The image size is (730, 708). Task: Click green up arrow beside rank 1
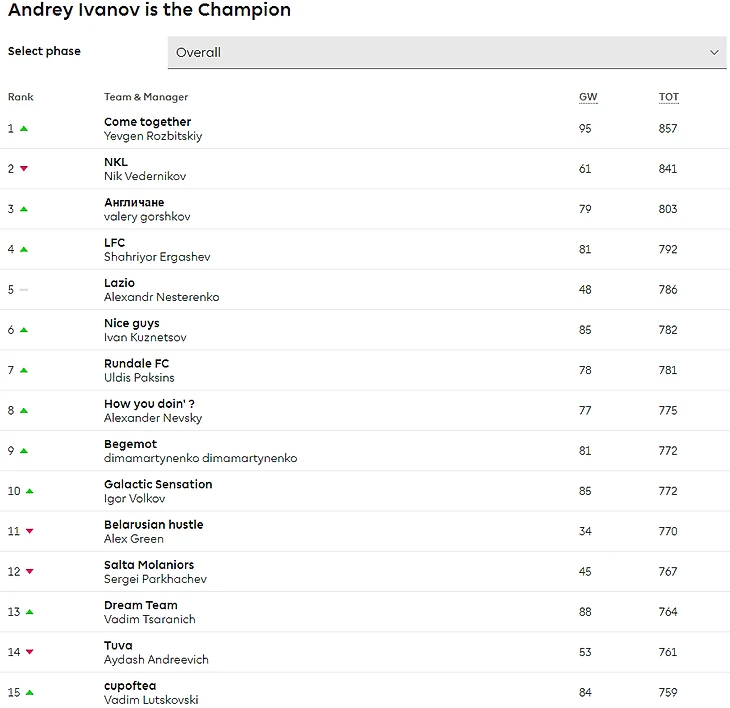click(x=24, y=129)
